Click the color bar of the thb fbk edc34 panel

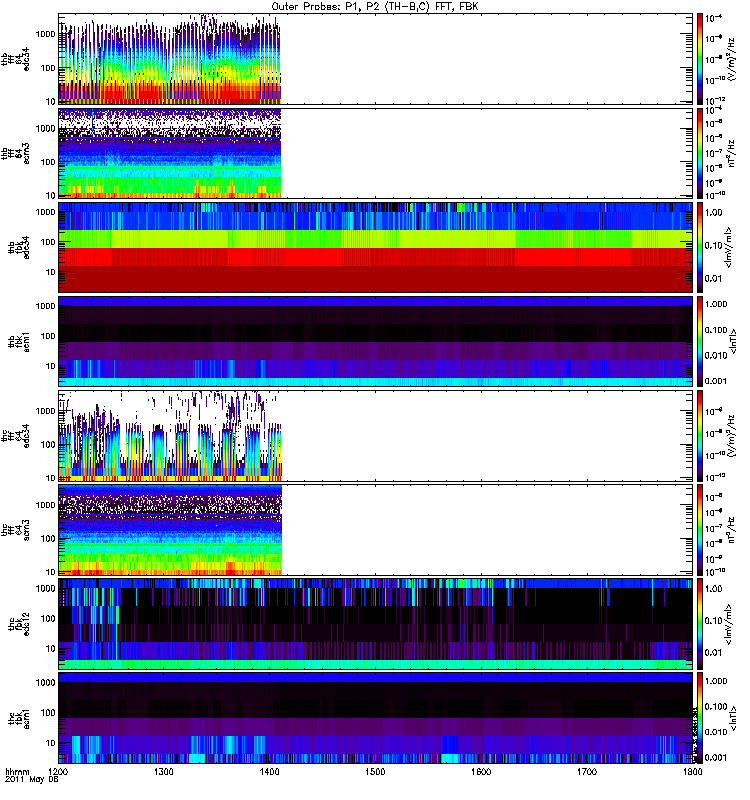click(x=700, y=247)
